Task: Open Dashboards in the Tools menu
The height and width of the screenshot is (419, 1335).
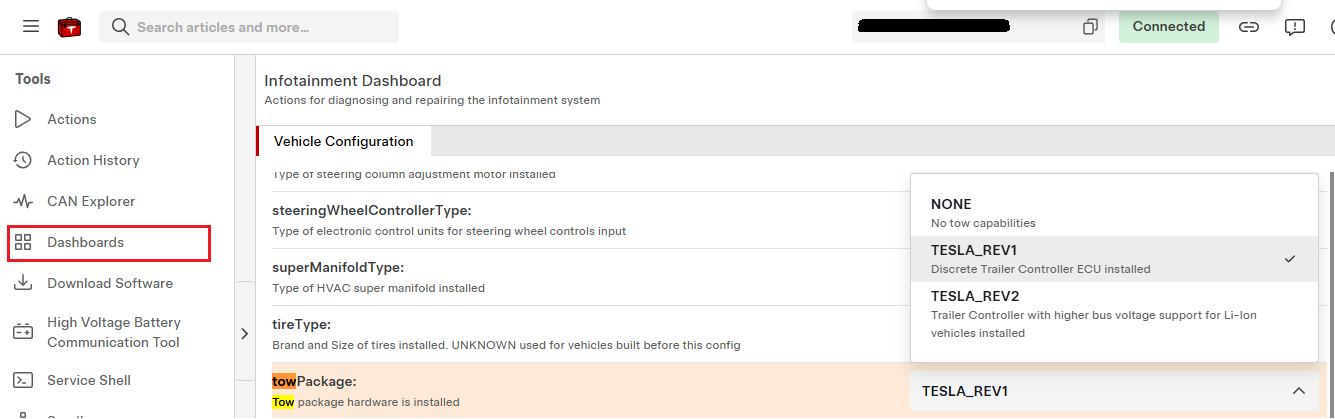Action: point(109,242)
